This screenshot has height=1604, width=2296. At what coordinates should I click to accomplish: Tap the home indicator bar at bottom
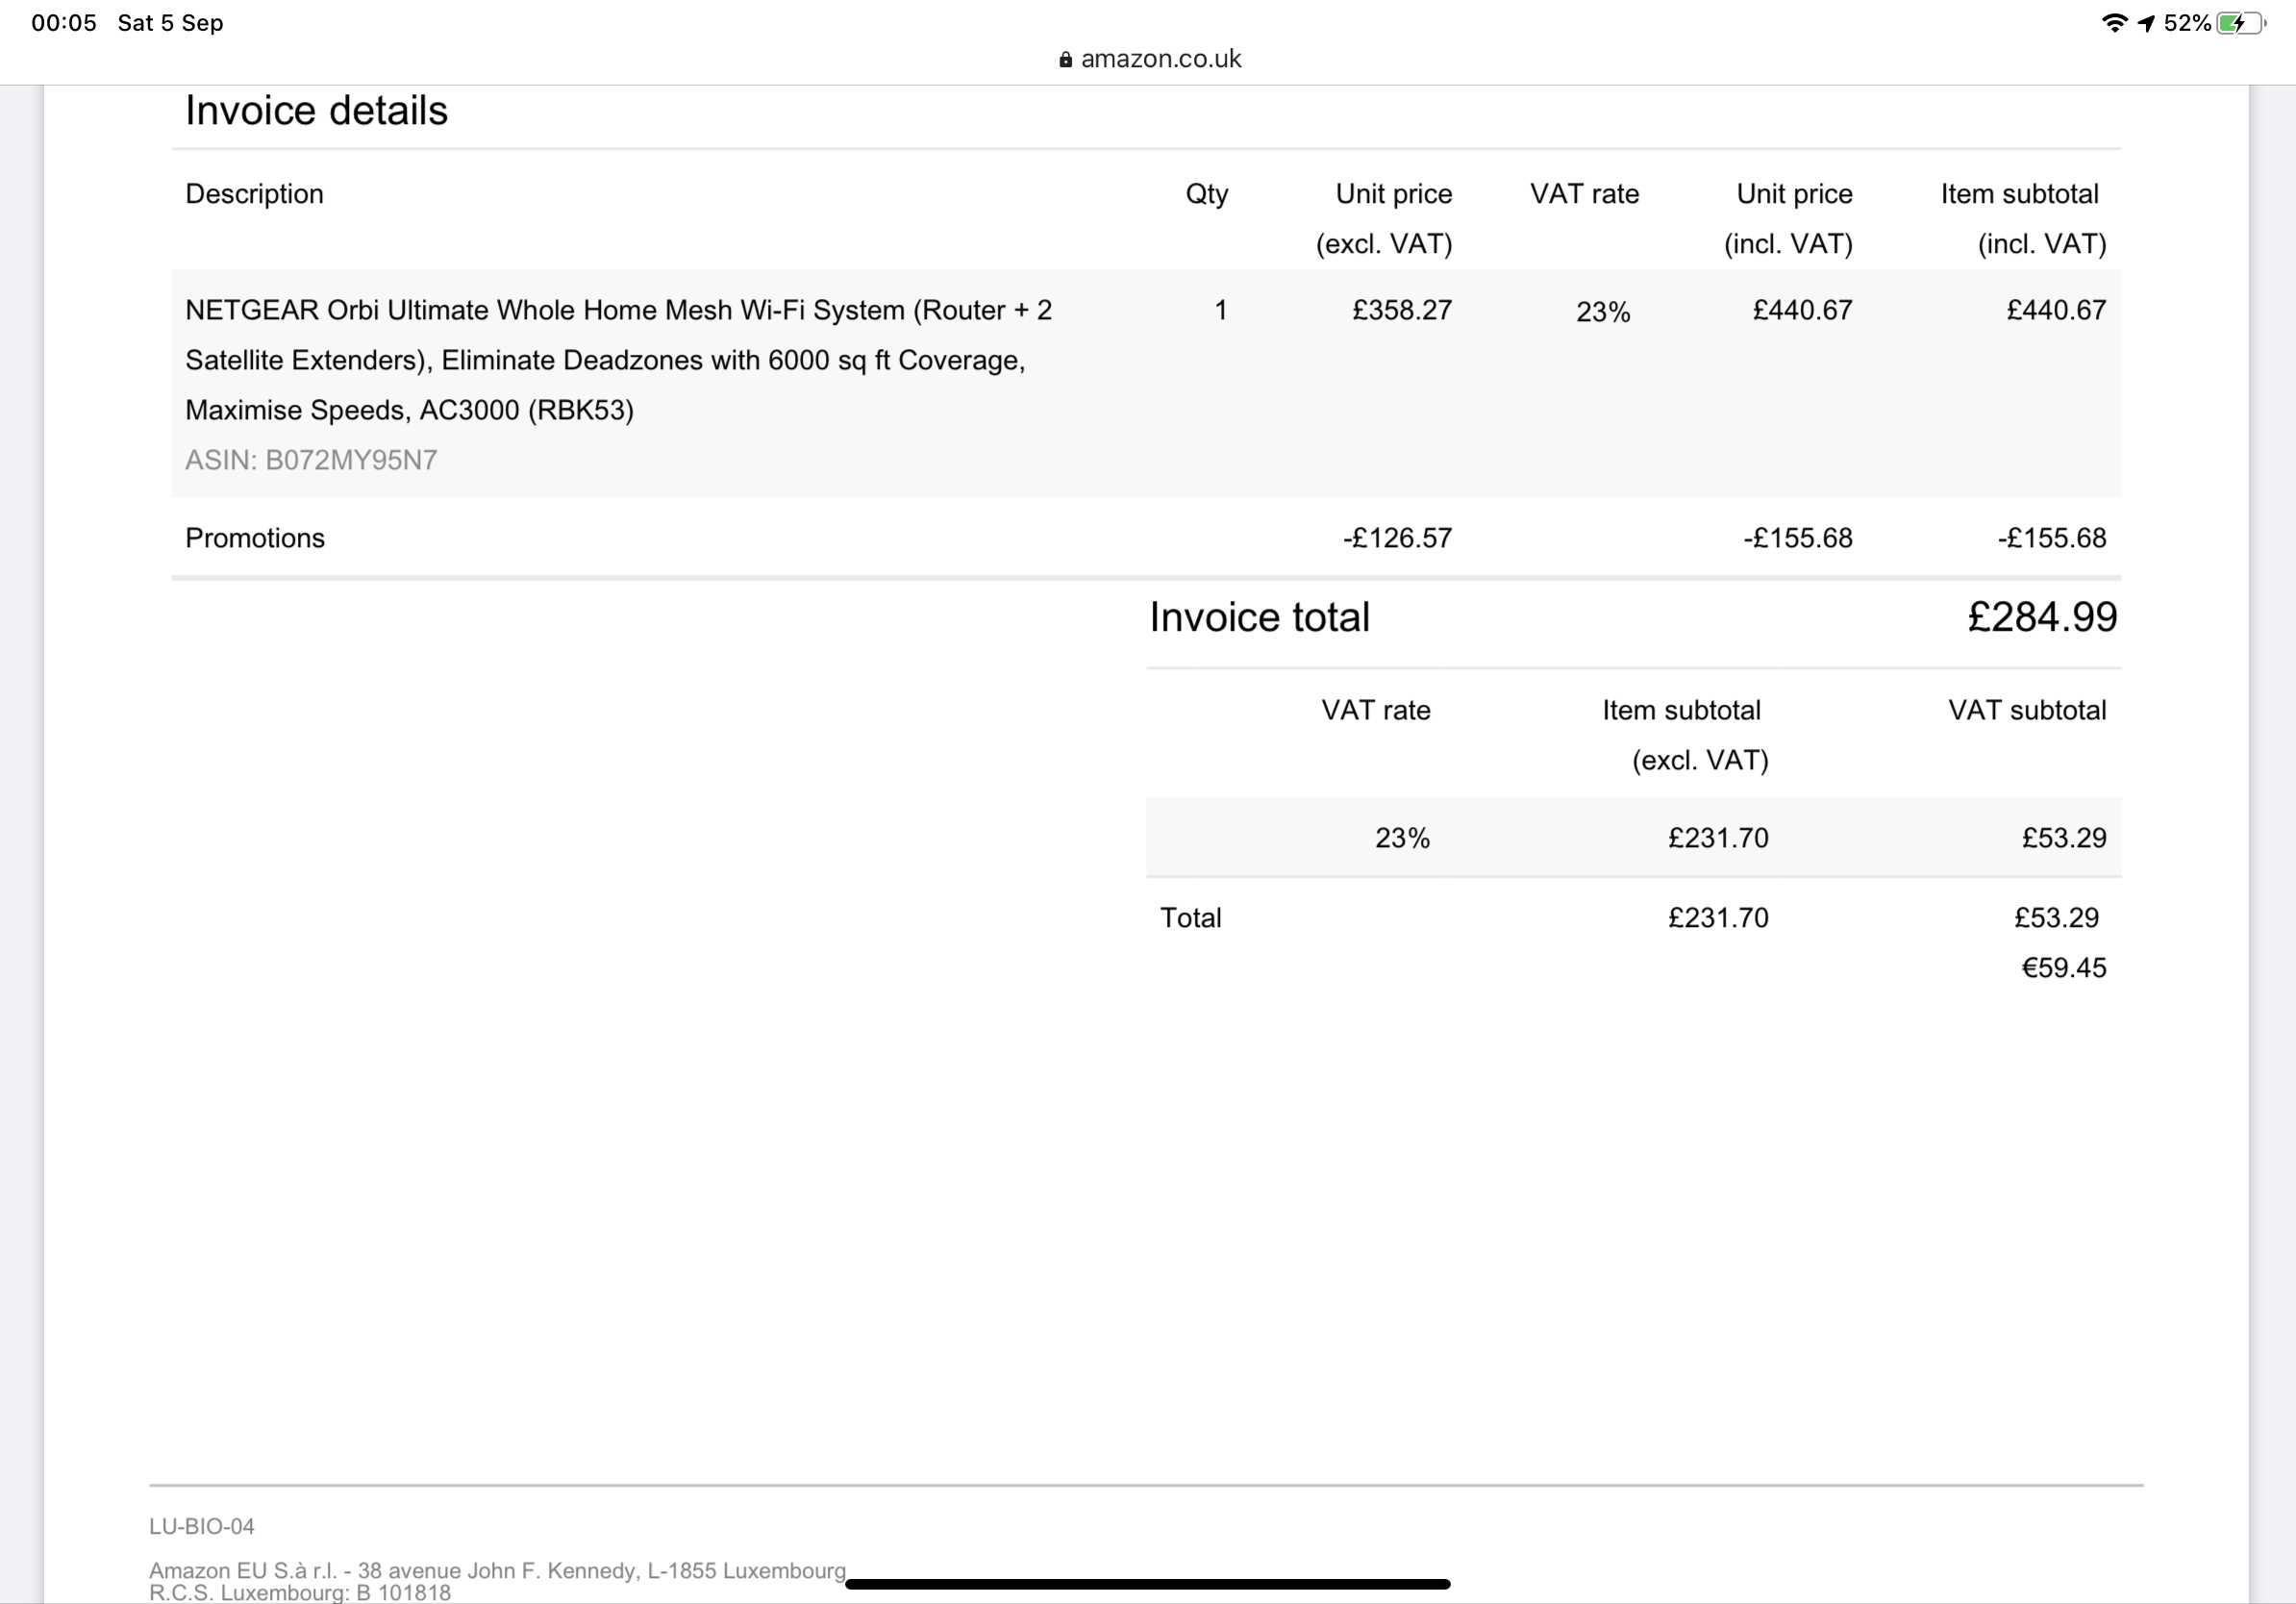[1148, 1584]
